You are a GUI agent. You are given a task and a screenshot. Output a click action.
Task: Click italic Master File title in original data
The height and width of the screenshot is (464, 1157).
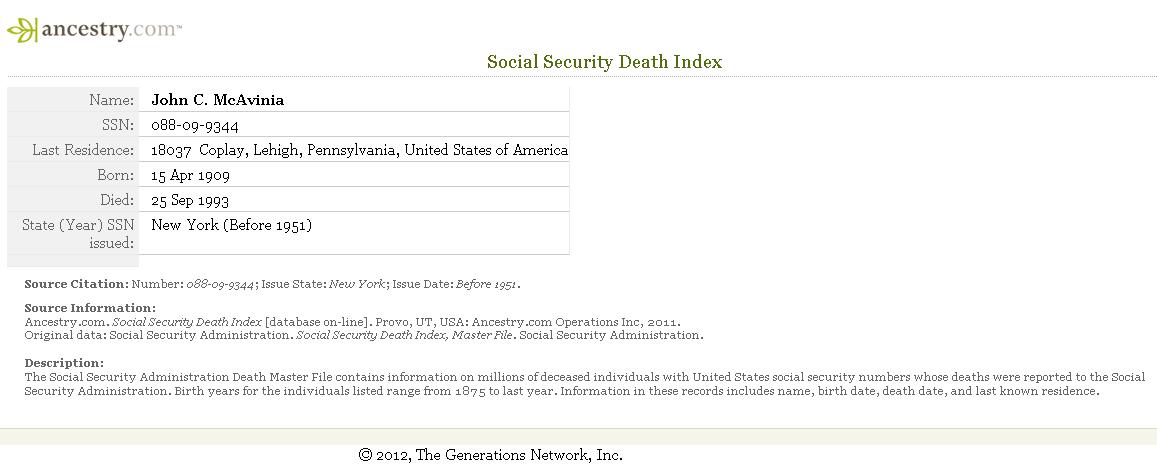(x=404, y=335)
